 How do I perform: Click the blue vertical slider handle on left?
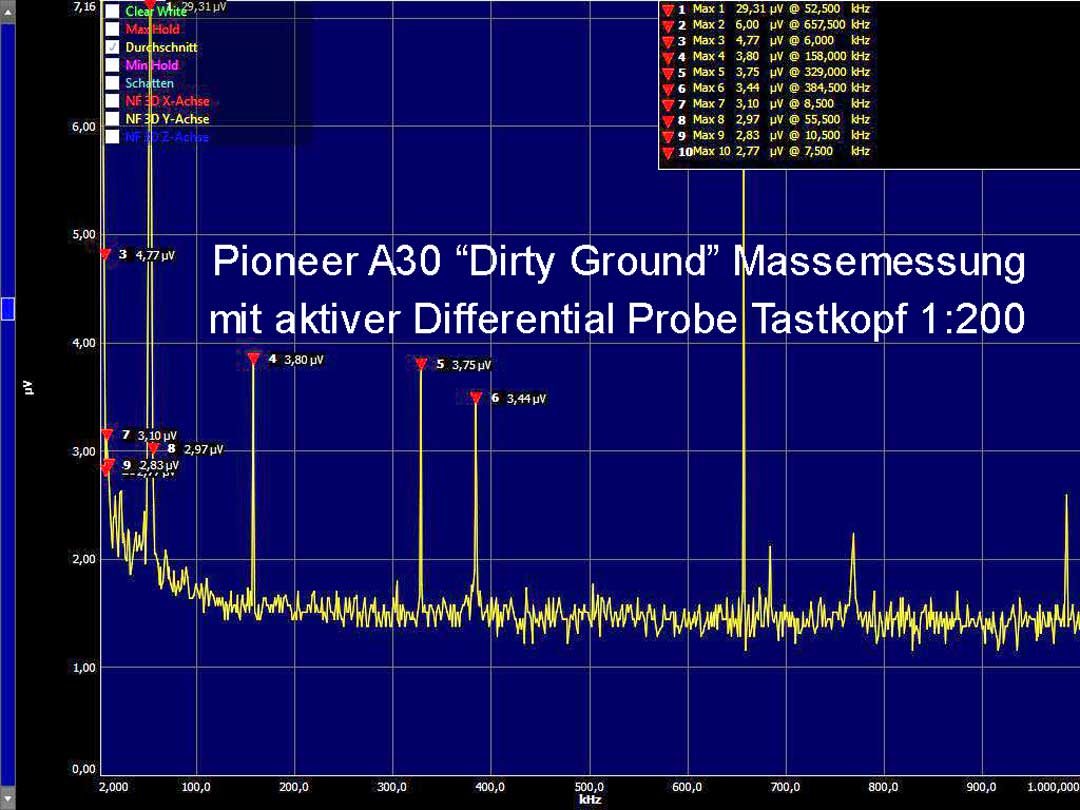7,309
